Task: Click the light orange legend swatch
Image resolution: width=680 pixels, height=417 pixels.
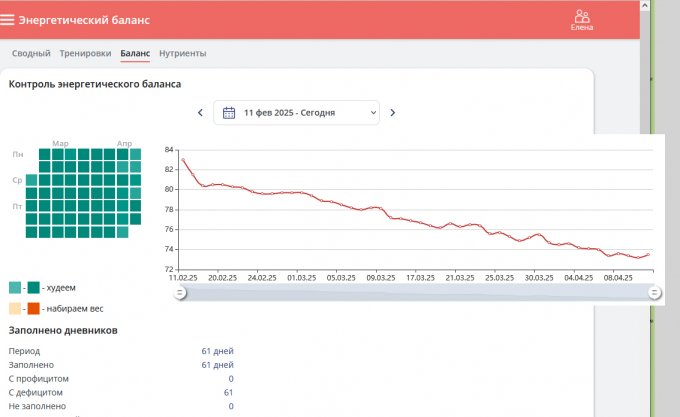Action: tap(14, 309)
